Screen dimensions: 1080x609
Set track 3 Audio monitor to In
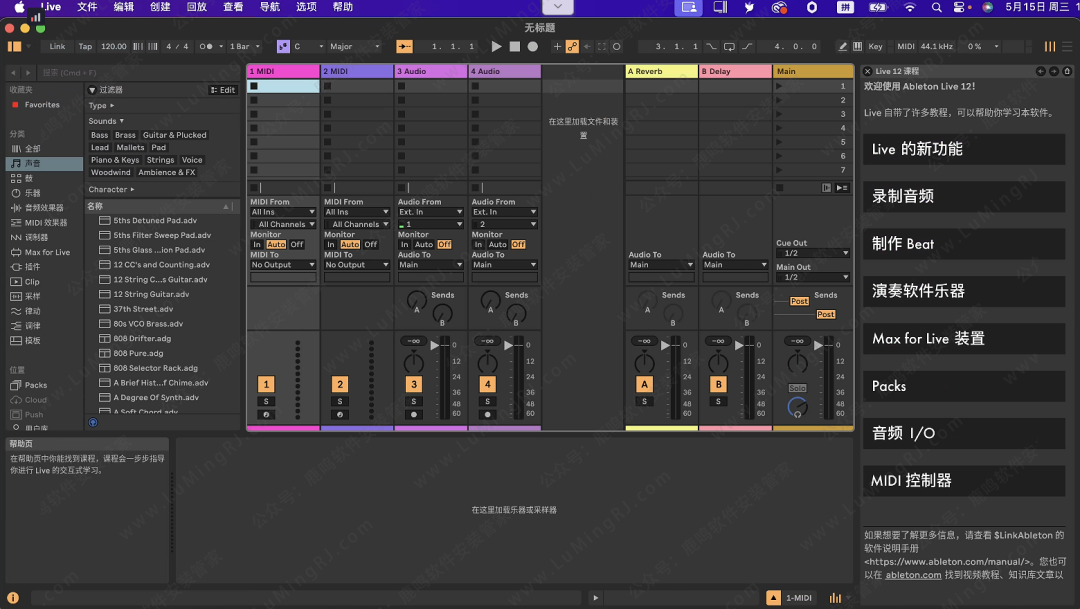click(x=404, y=245)
